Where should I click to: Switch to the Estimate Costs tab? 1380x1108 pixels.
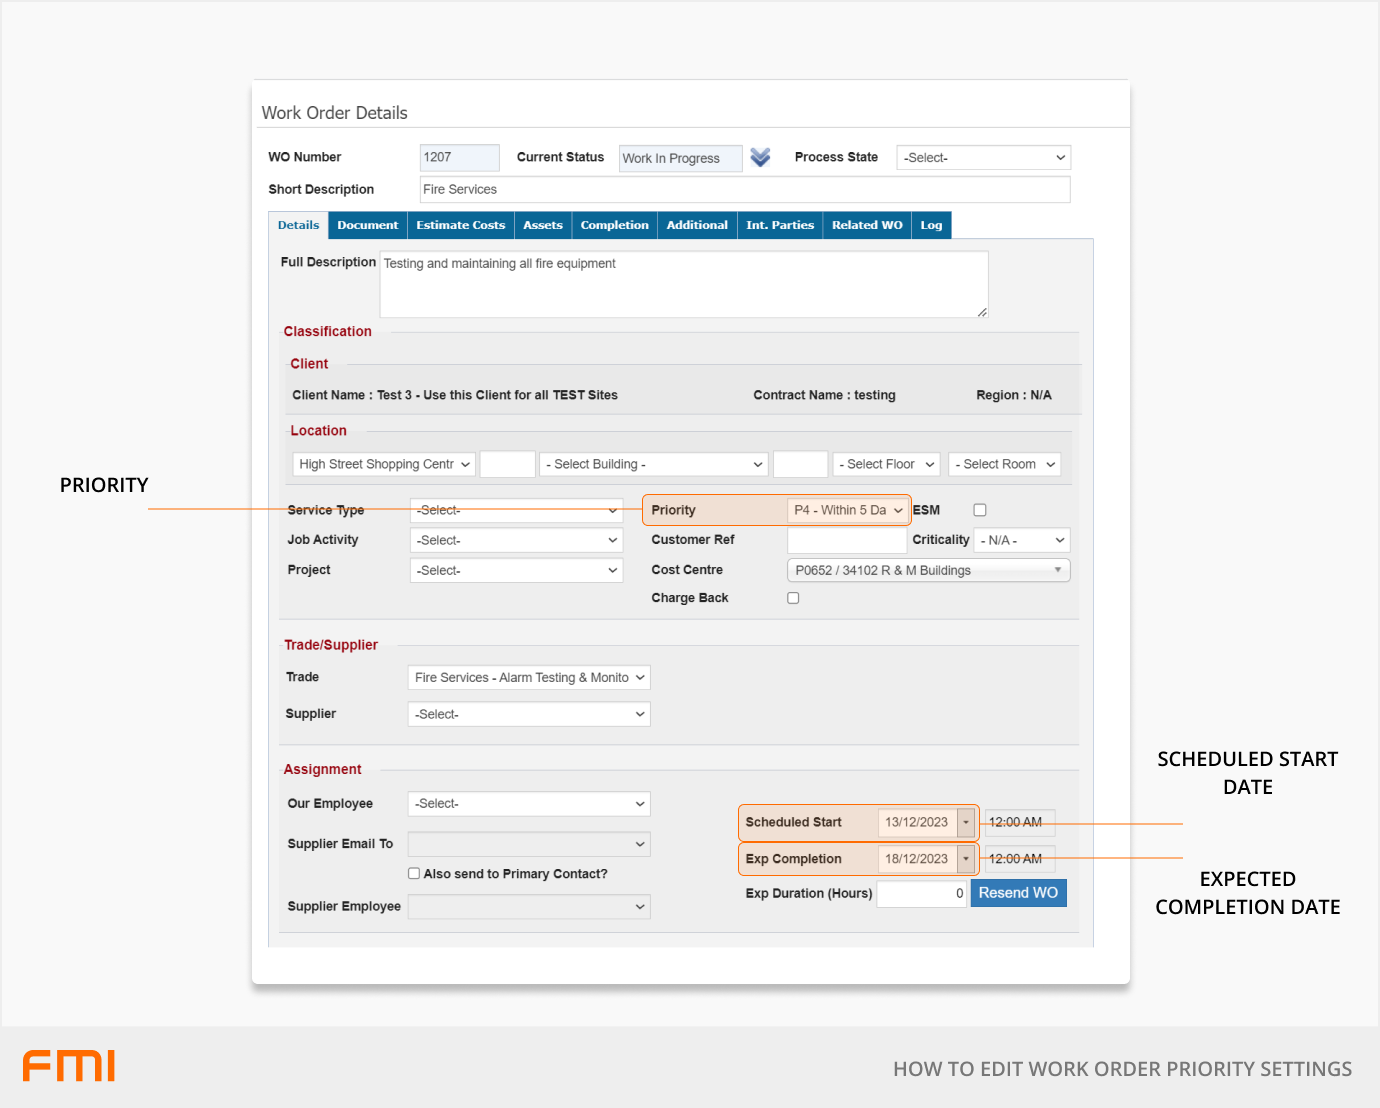coord(460,225)
